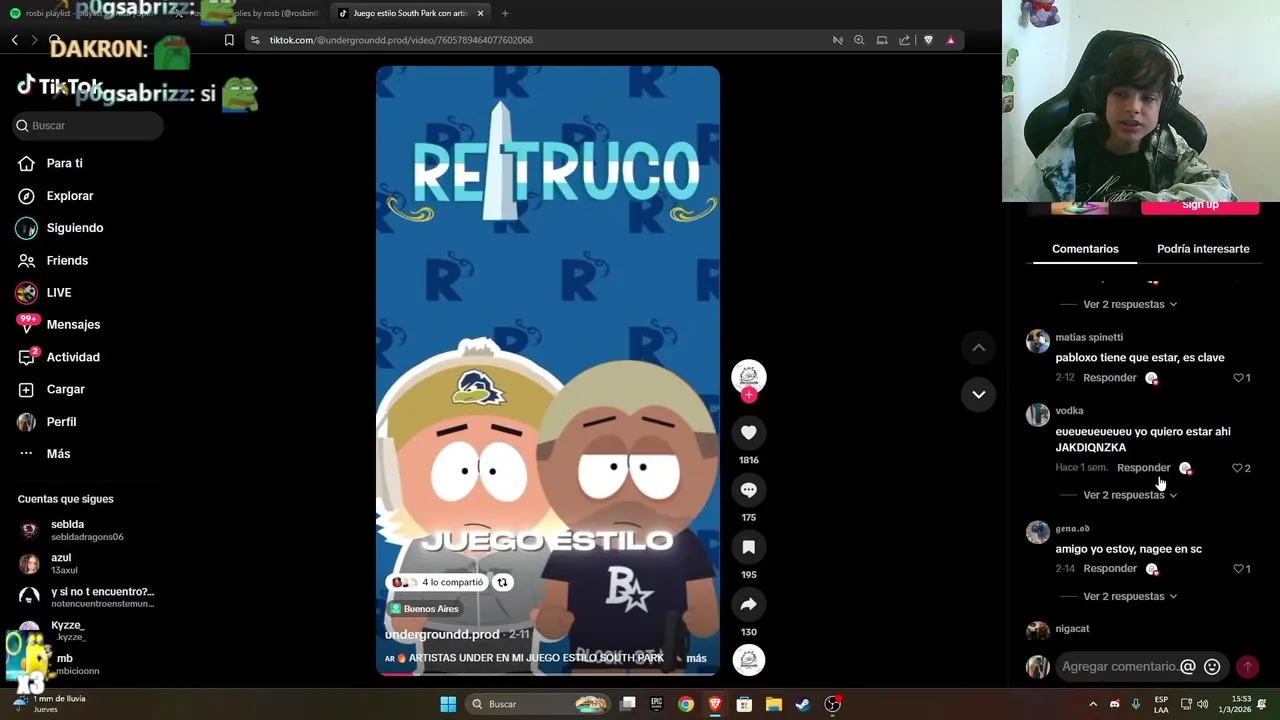The image size is (1280, 720).
Task: Open Cargar upload page
Action: (65, 389)
